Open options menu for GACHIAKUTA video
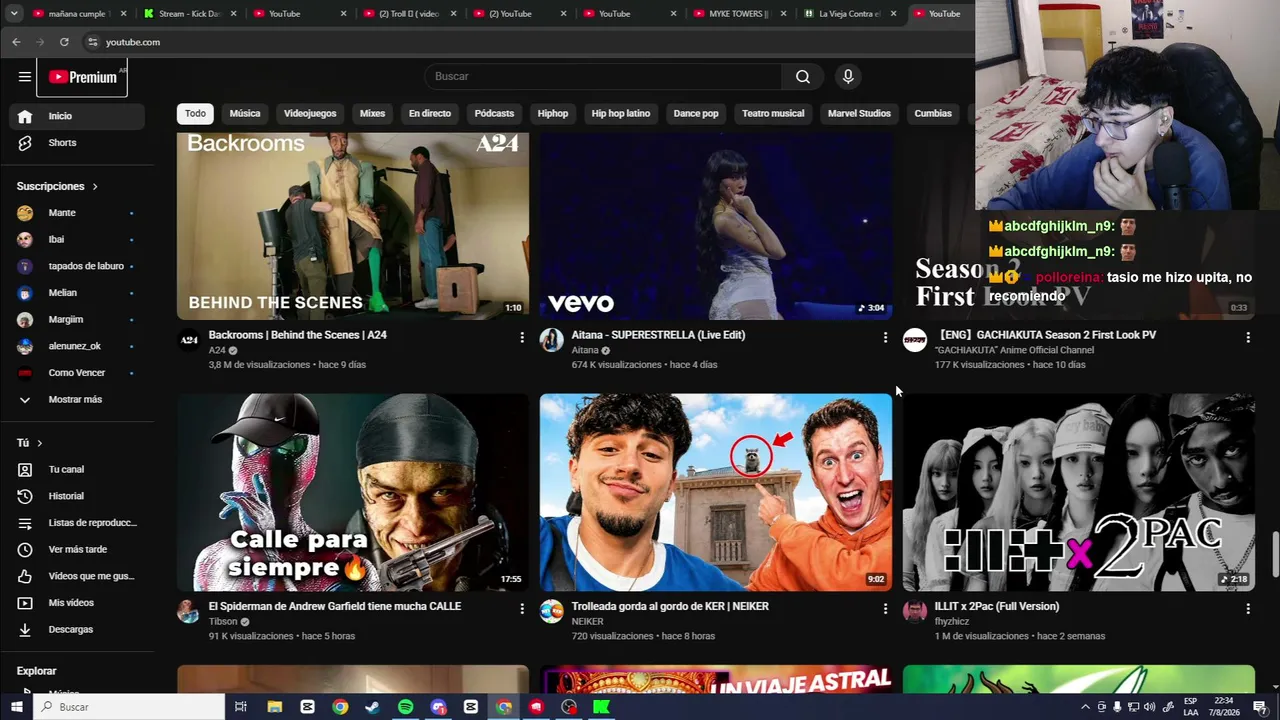This screenshot has height=720, width=1280. (1248, 338)
